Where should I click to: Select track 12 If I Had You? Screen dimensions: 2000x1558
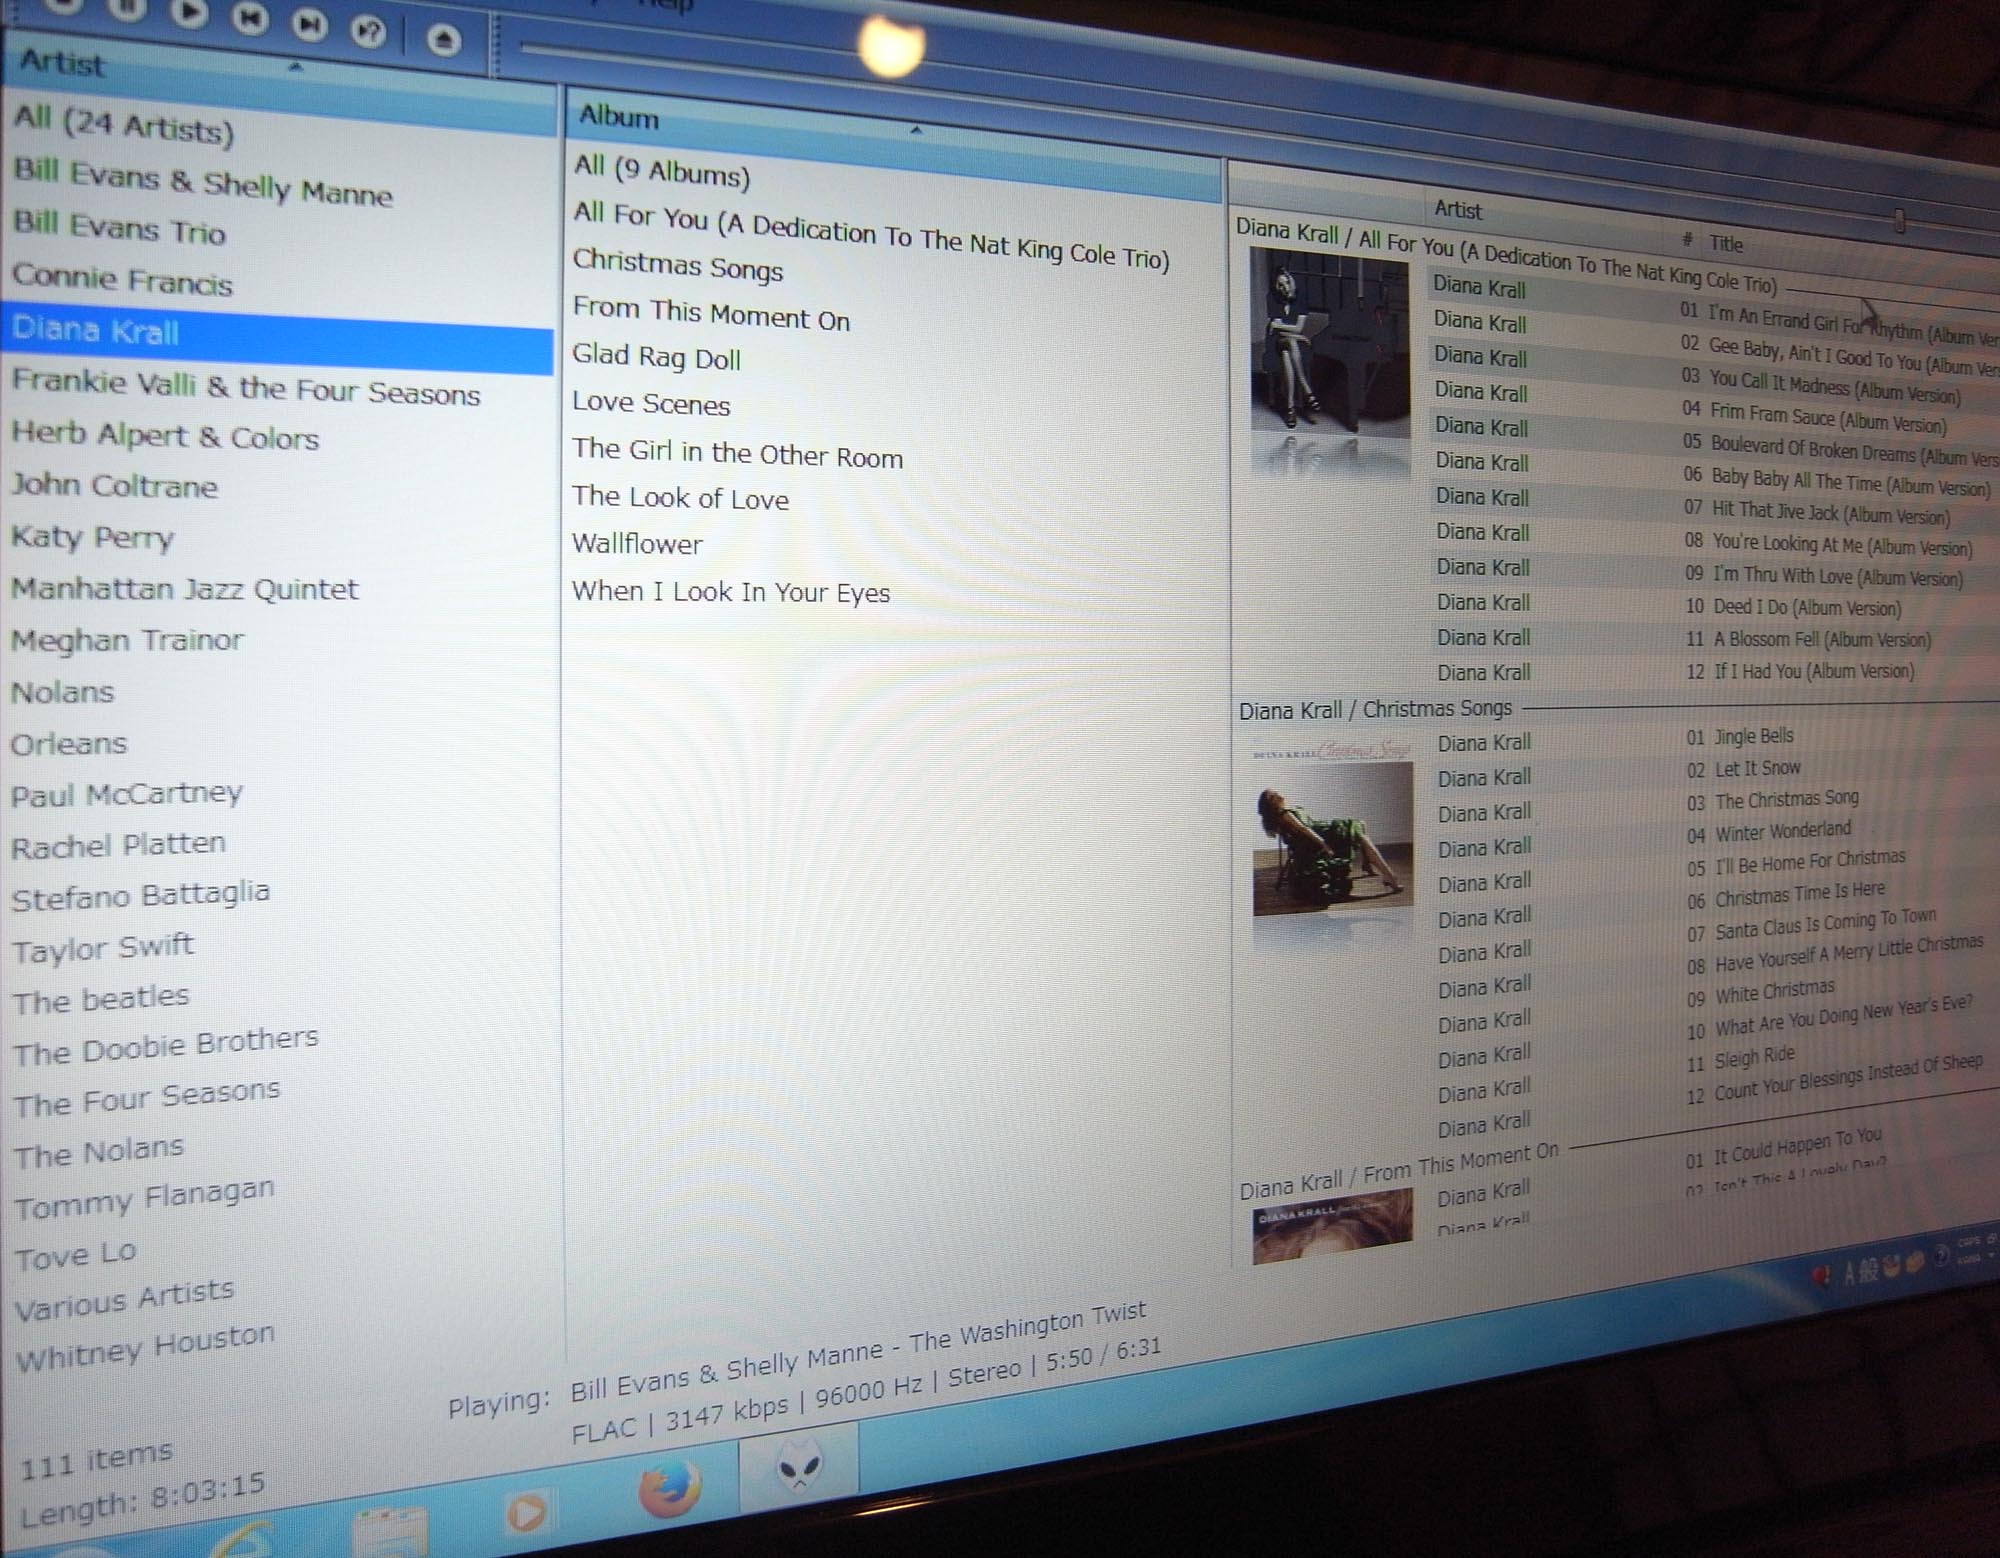[1800, 671]
